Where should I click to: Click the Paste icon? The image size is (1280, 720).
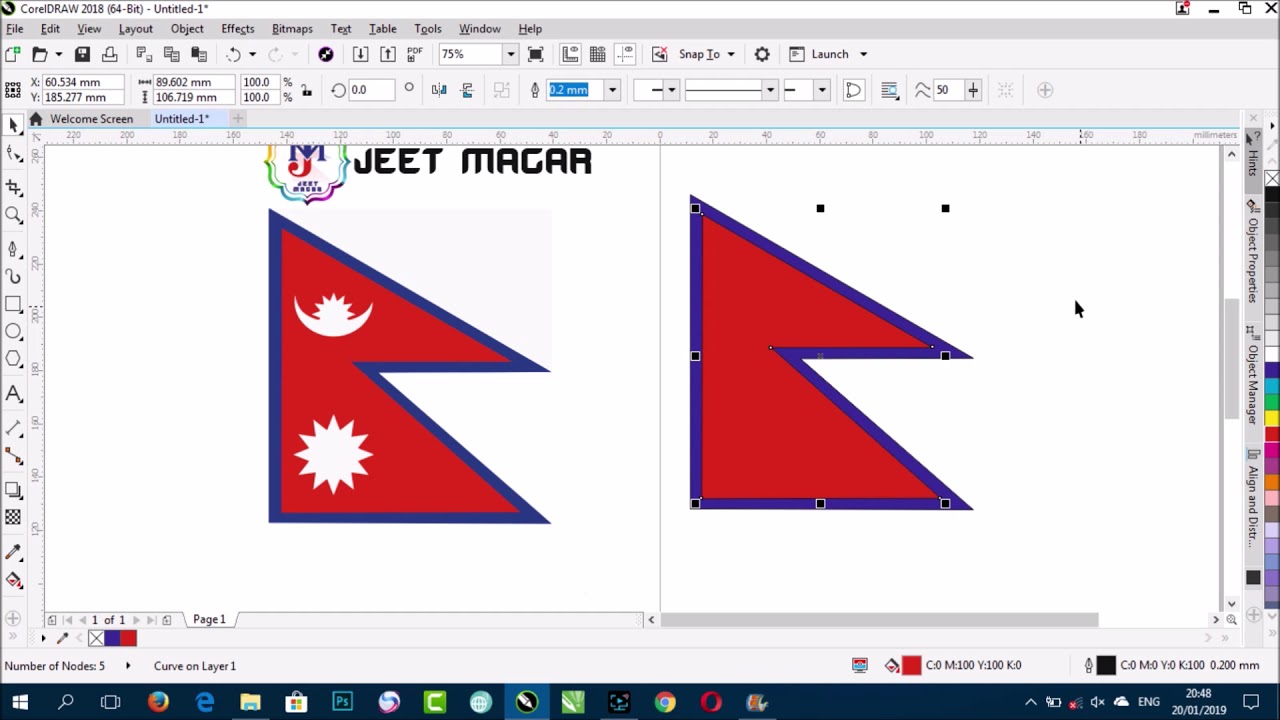[x=199, y=54]
